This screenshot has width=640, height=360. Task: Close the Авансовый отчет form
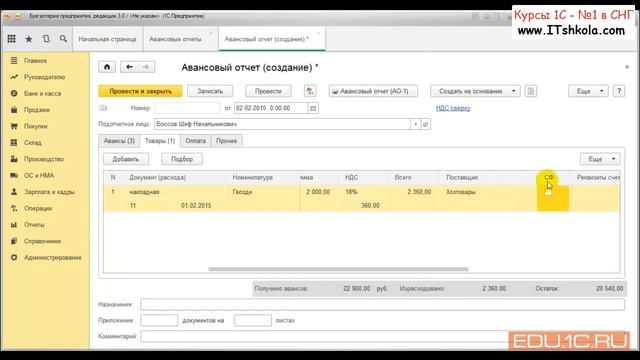[627, 67]
